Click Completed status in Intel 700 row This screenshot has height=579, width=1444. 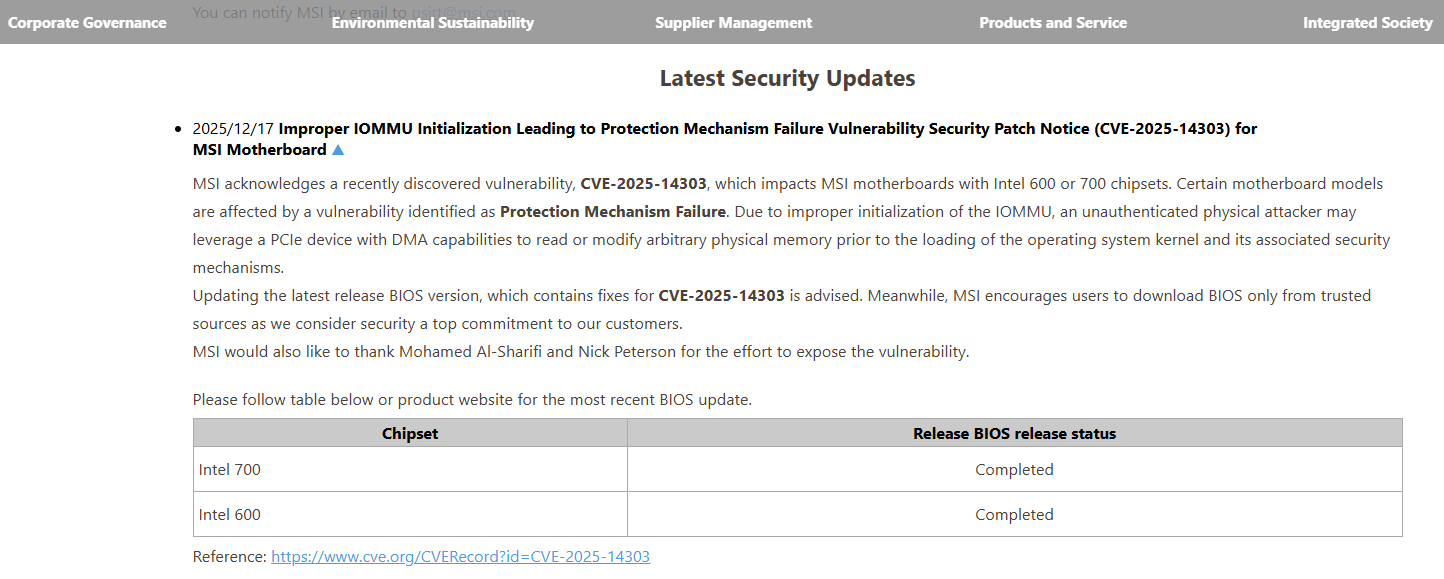coord(1014,470)
